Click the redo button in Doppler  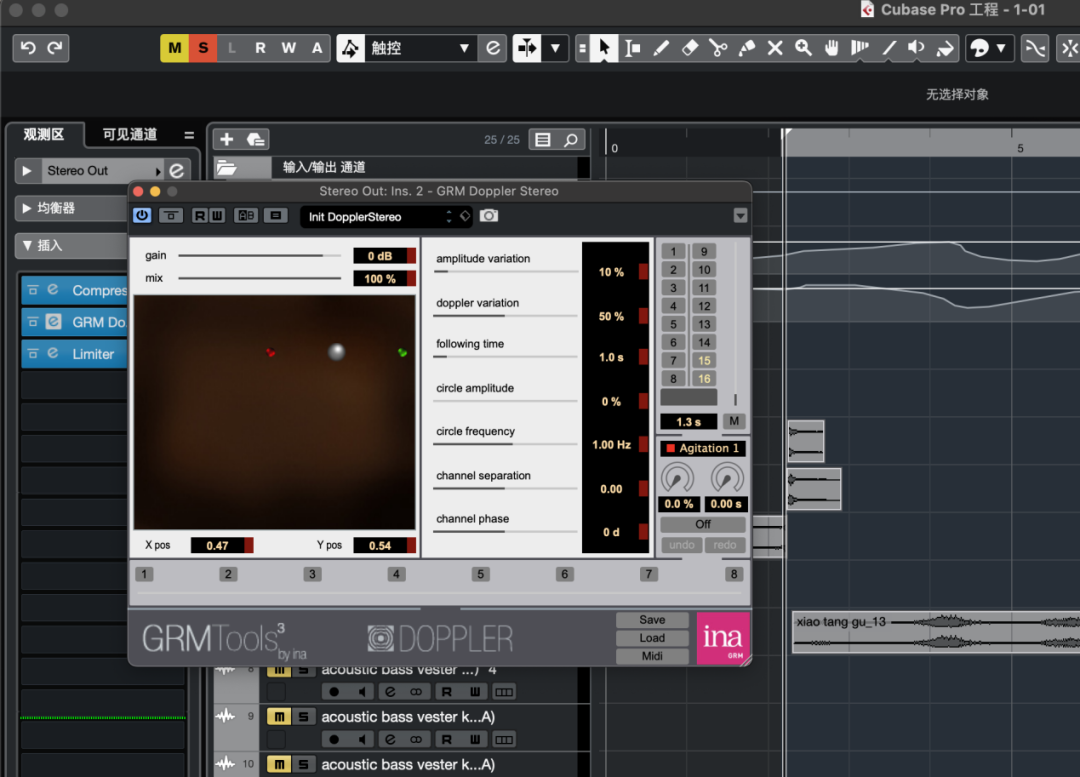pos(725,545)
